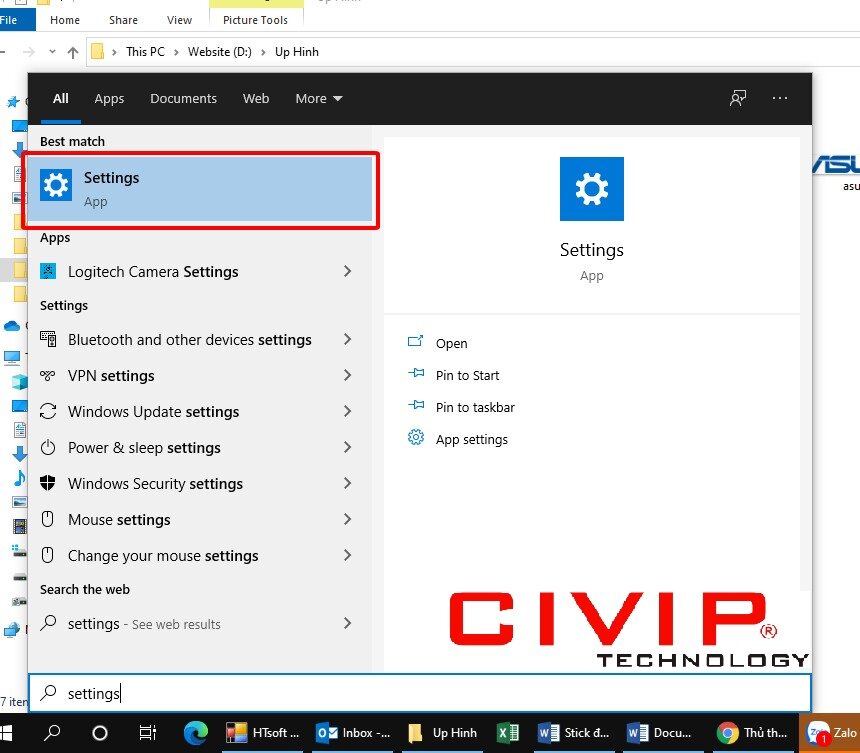This screenshot has height=753, width=860.
Task: Expand settings web results arrow
Action: [347, 623]
